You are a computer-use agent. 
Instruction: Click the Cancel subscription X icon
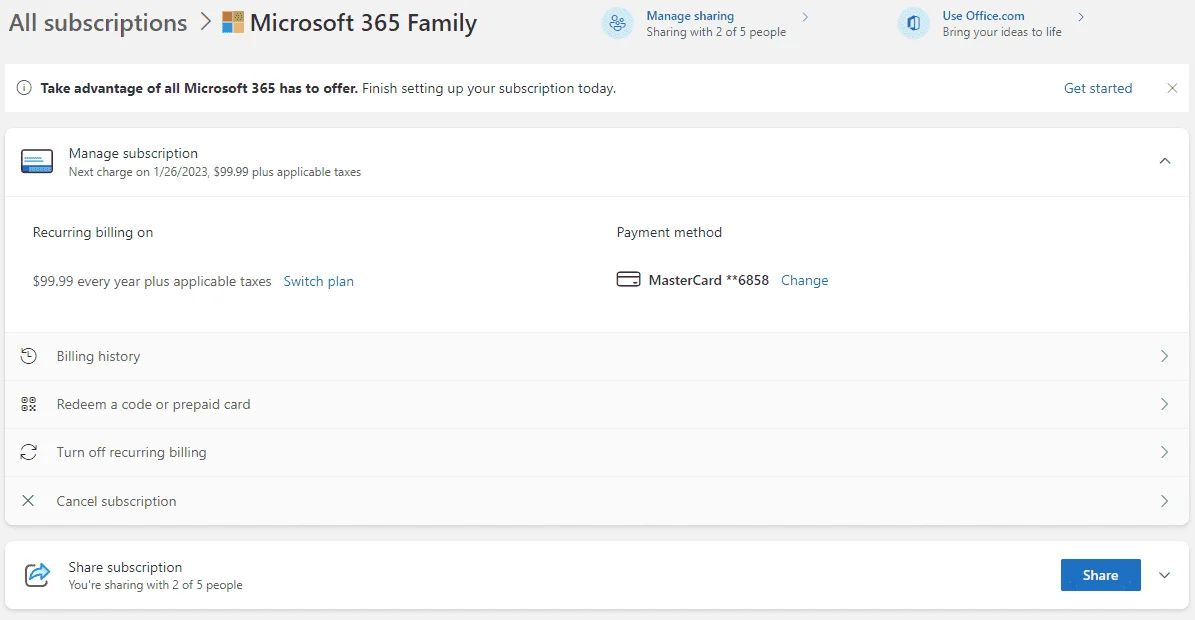[x=28, y=500]
